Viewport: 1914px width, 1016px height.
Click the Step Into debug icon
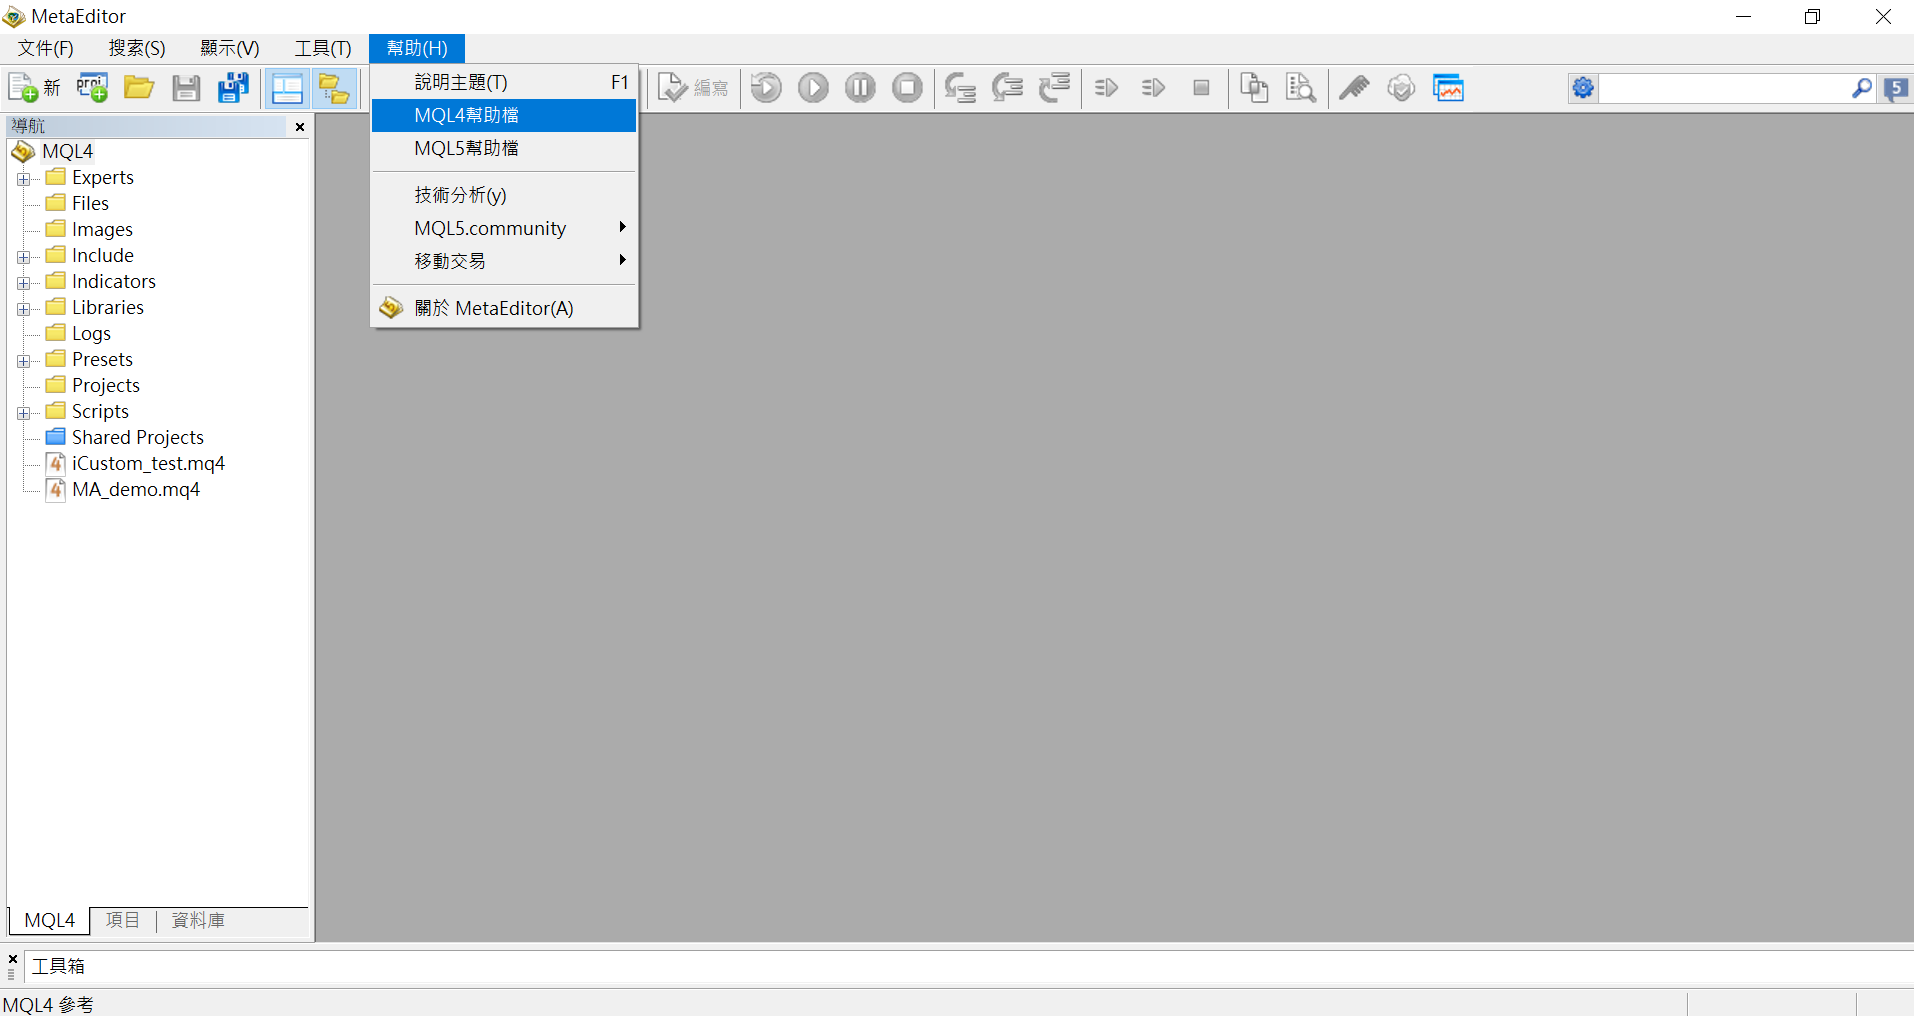960,88
